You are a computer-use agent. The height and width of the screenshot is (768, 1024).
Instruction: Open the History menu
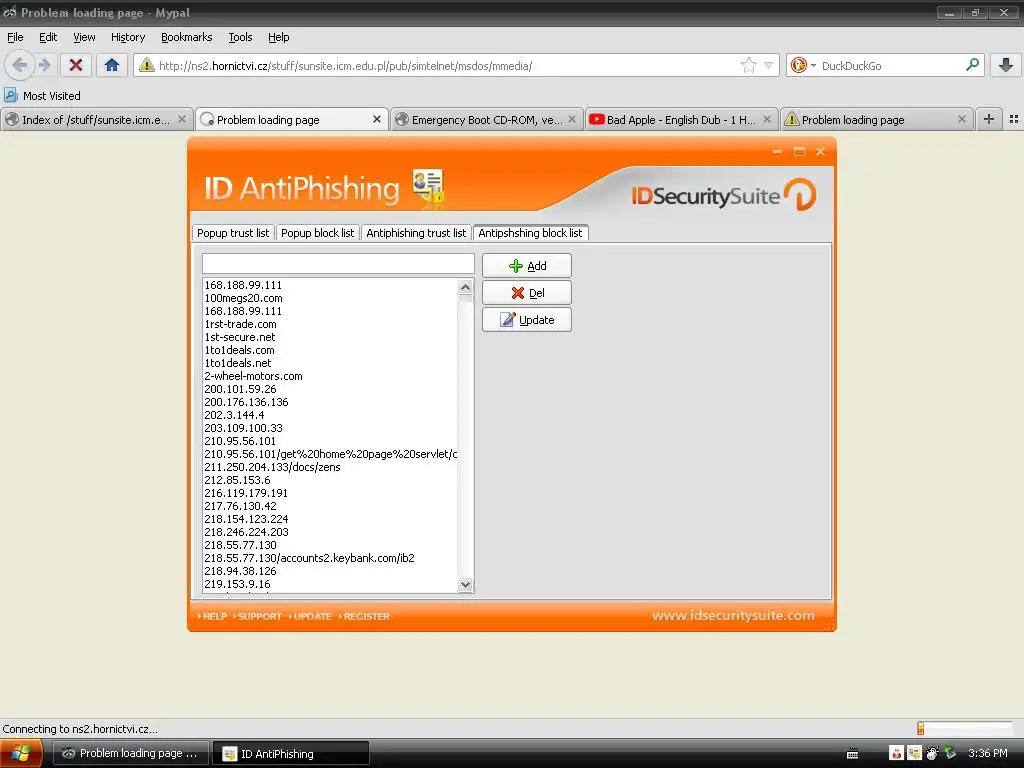(128, 37)
